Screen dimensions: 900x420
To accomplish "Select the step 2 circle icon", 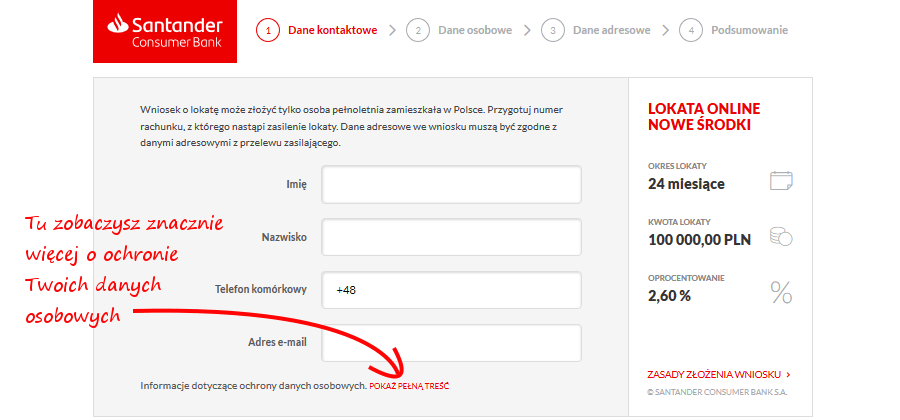I will click(x=418, y=30).
